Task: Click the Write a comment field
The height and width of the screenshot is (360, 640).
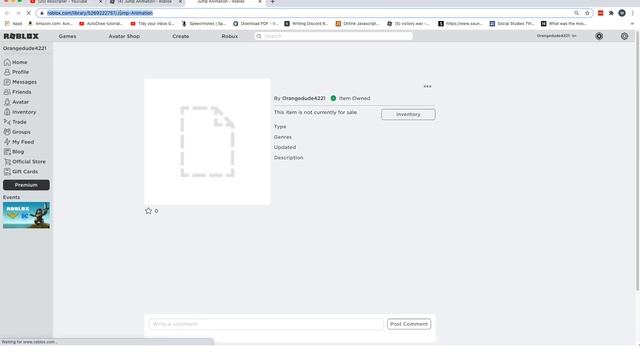Action: 266,324
